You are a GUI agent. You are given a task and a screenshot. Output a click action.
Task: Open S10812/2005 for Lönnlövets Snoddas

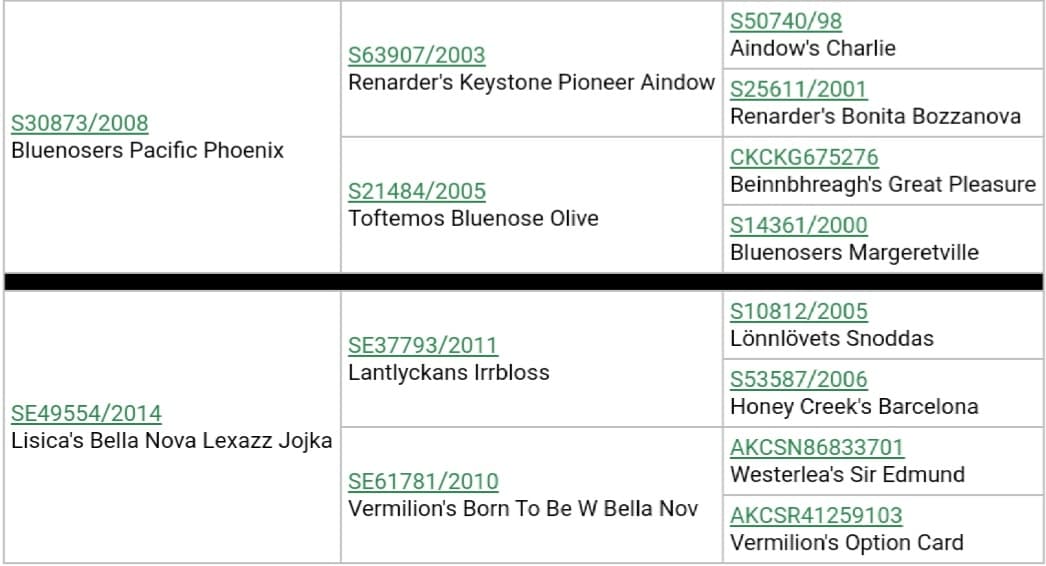(799, 311)
